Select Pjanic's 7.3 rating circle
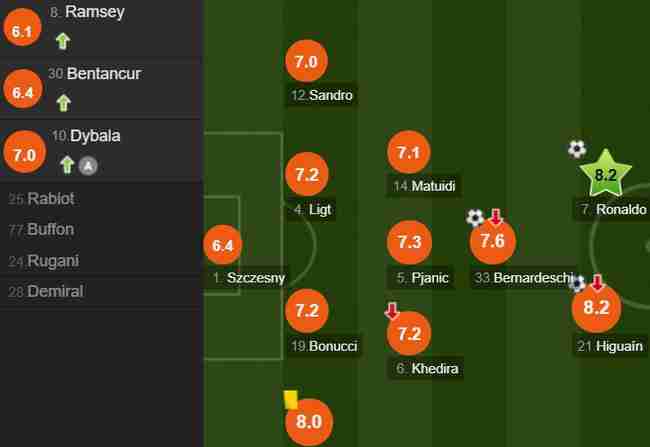Image resolution: width=650 pixels, height=447 pixels. pos(409,242)
